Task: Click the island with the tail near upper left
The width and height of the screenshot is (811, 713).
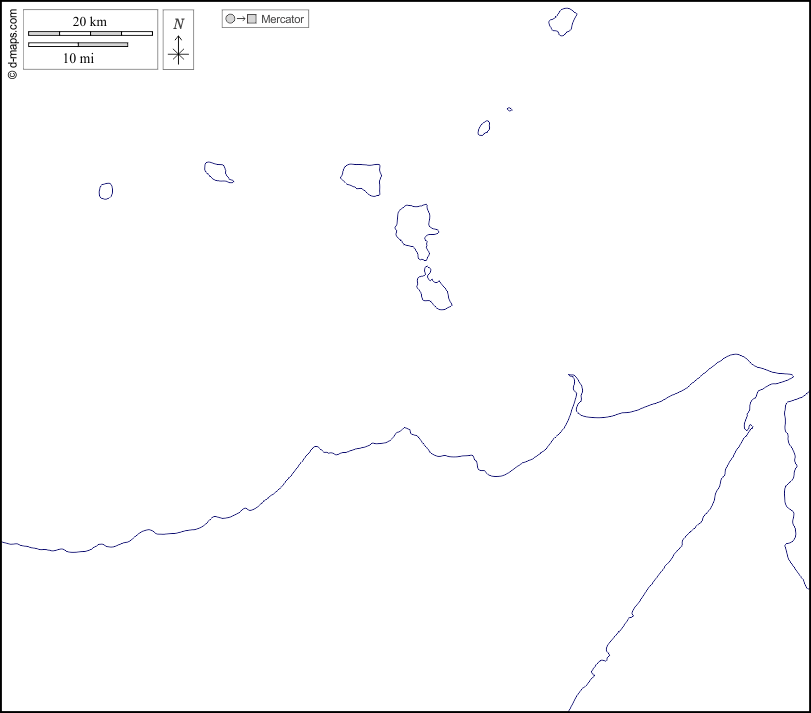Action: [x=217, y=171]
